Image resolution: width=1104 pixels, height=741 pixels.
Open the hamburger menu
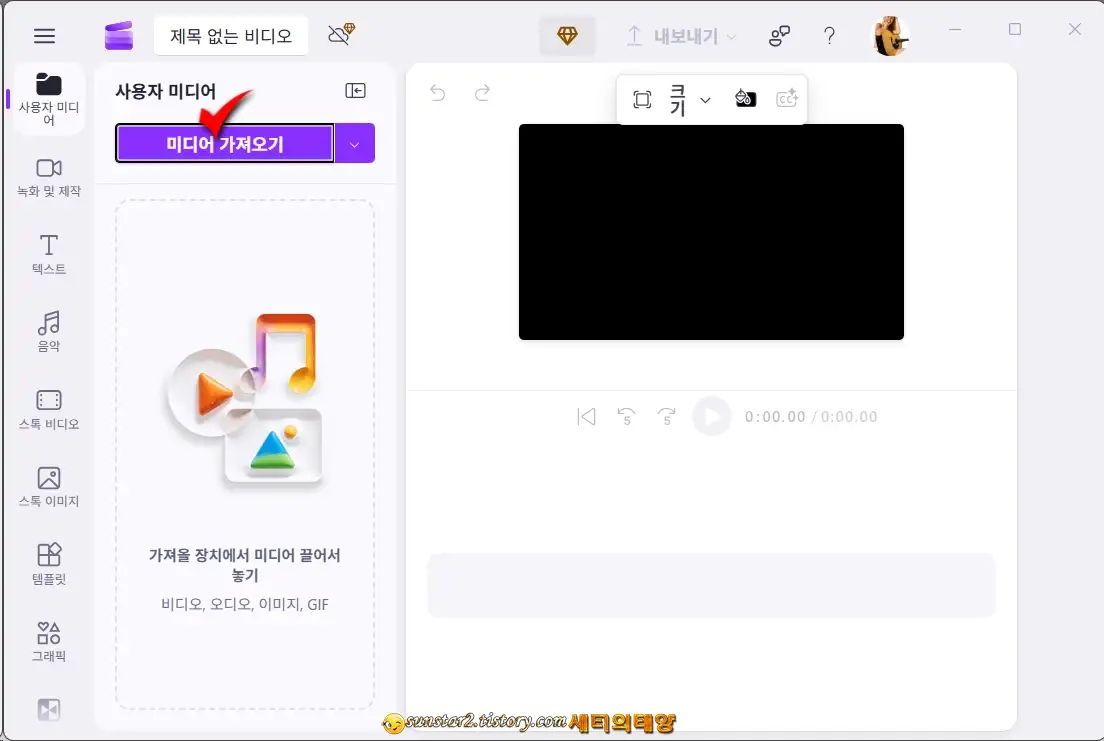coord(44,36)
